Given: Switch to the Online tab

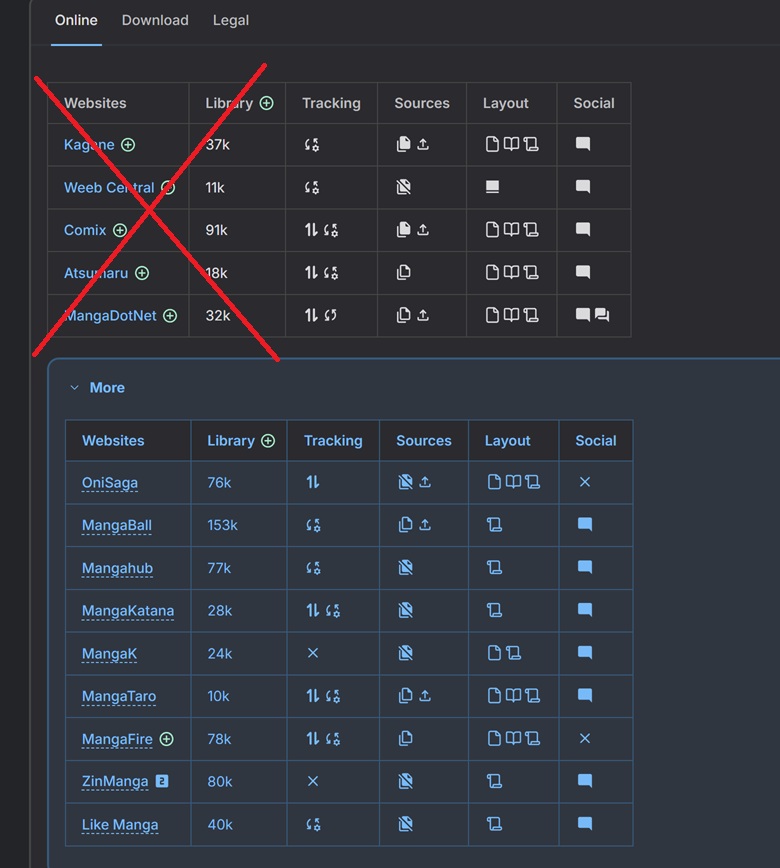Looking at the screenshot, I should 76,20.
